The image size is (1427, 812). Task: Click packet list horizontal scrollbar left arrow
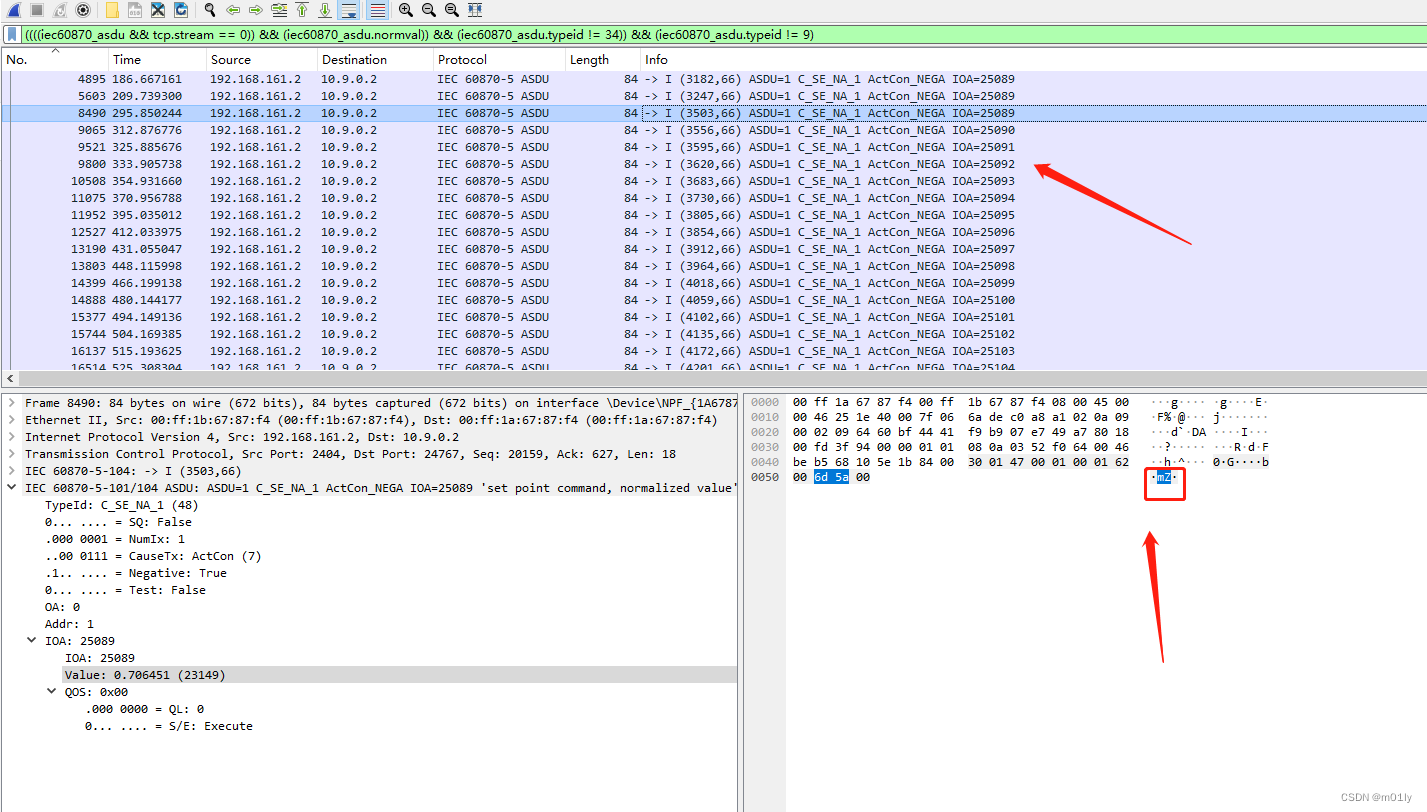[10, 379]
